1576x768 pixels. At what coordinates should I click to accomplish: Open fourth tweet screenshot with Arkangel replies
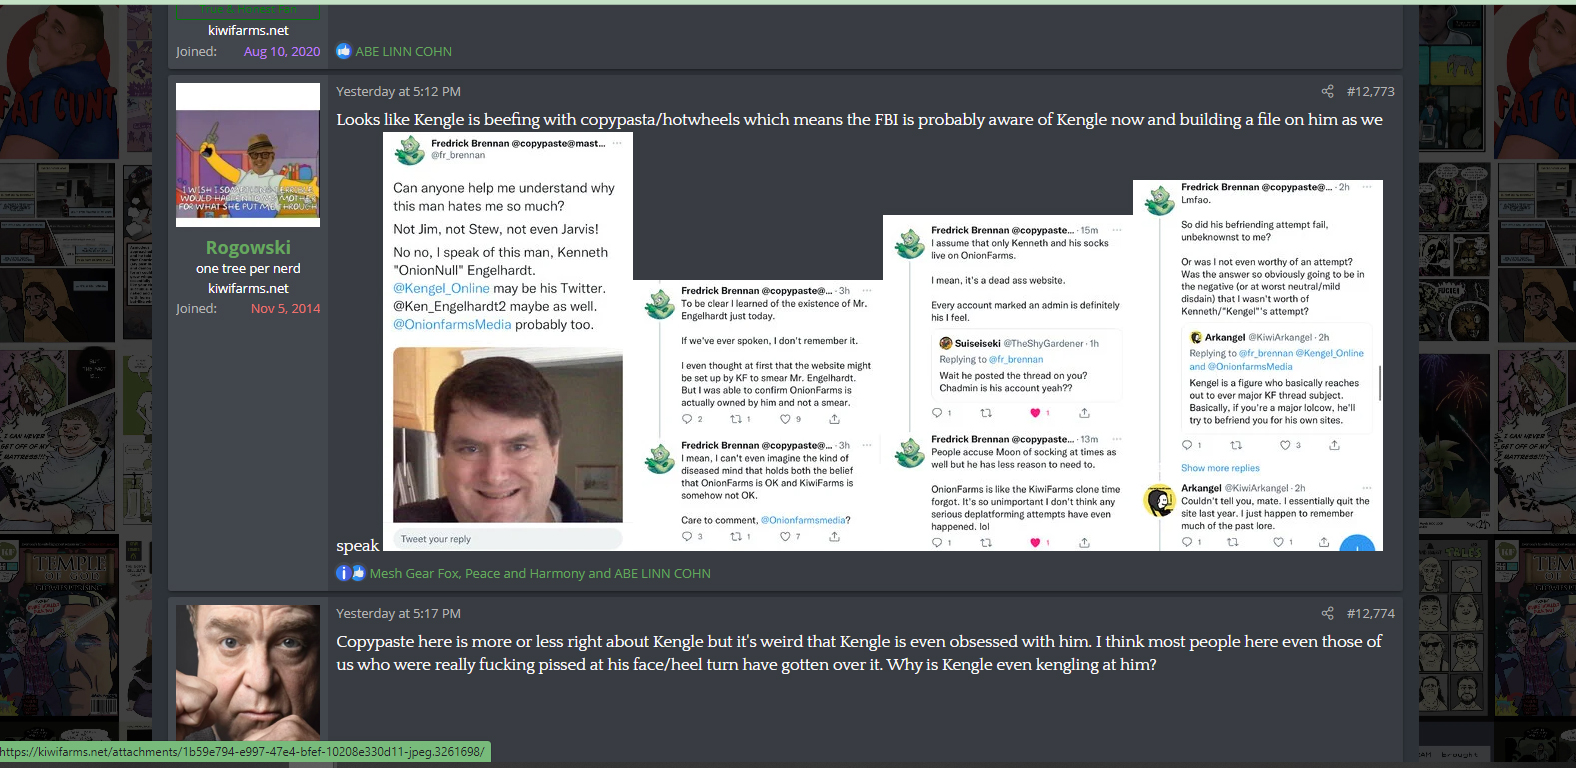coord(1258,365)
